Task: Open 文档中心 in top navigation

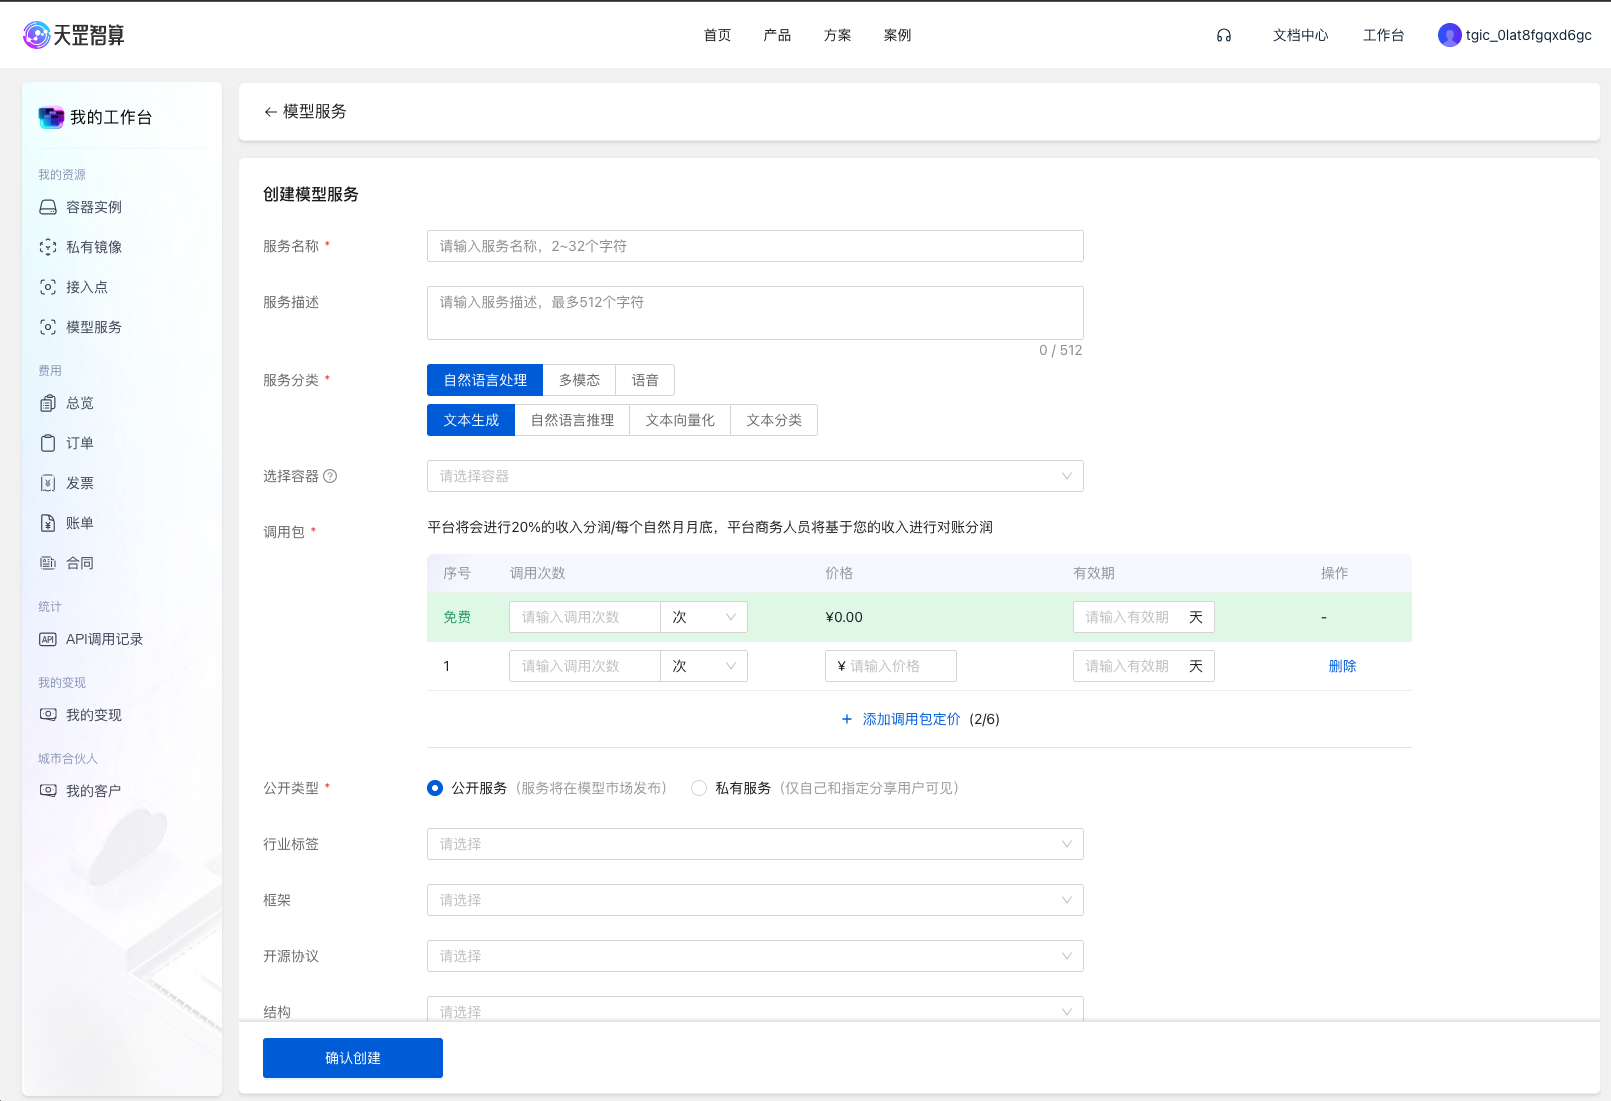Action: coord(1300,35)
